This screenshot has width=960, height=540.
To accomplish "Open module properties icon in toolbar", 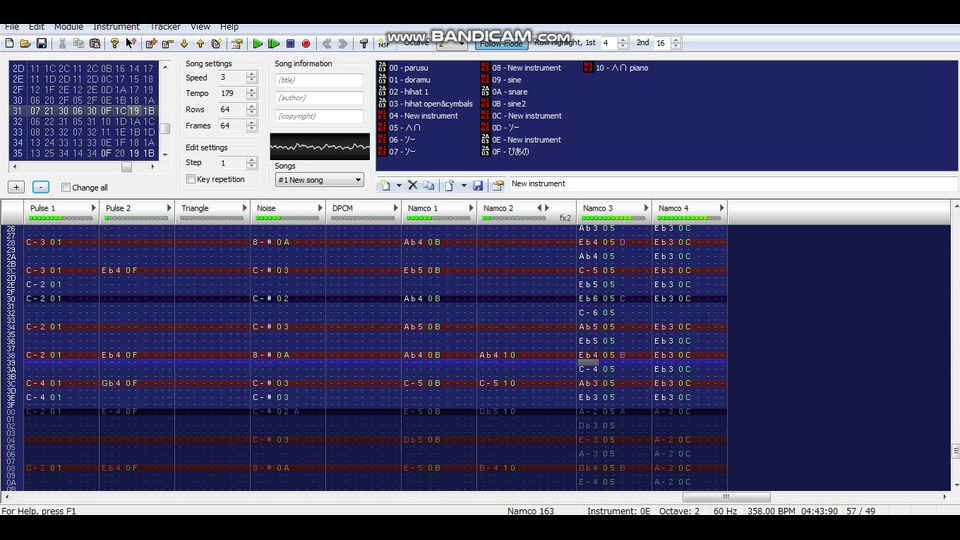I will click(237, 43).
